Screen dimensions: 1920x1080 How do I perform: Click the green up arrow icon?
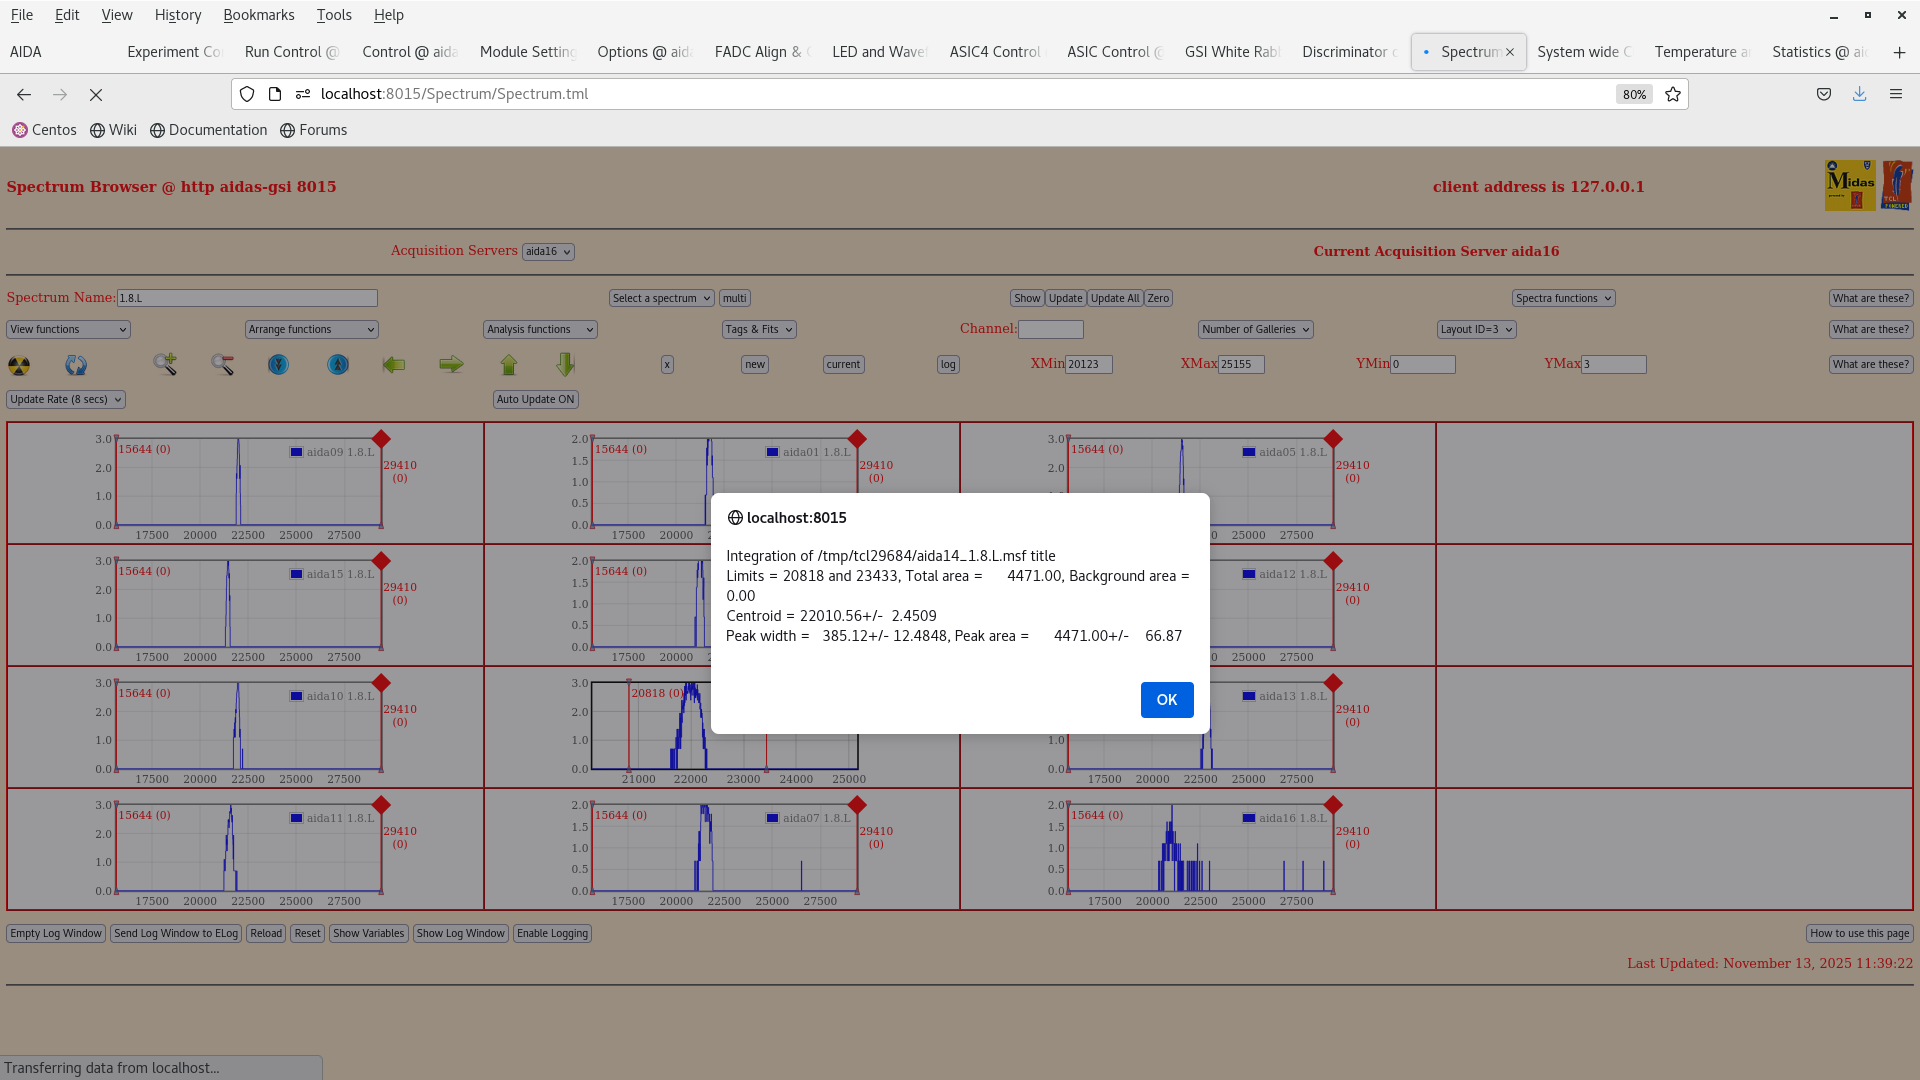tap(509, 364)
